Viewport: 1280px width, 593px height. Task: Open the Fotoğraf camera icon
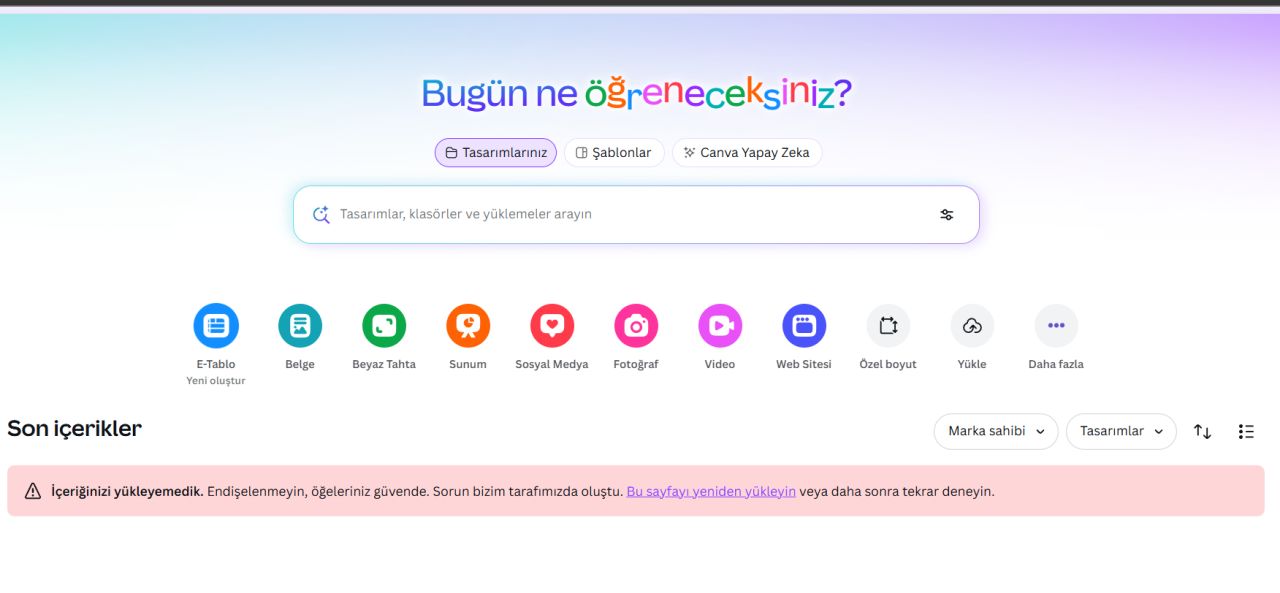[636, 326]
